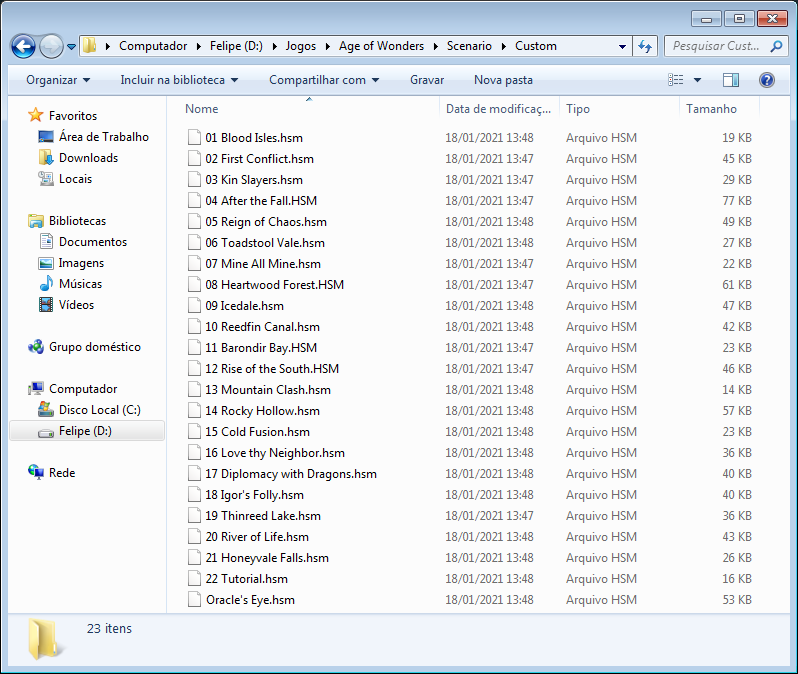Select the Jogos breadcrumb
The width and height of the screenshot is (798, 674).
[300, 46]
